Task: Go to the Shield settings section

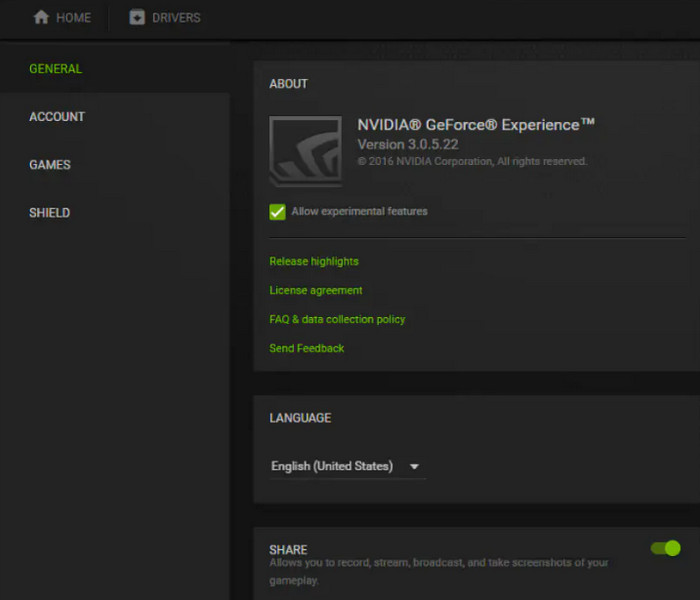Action: 50,213
